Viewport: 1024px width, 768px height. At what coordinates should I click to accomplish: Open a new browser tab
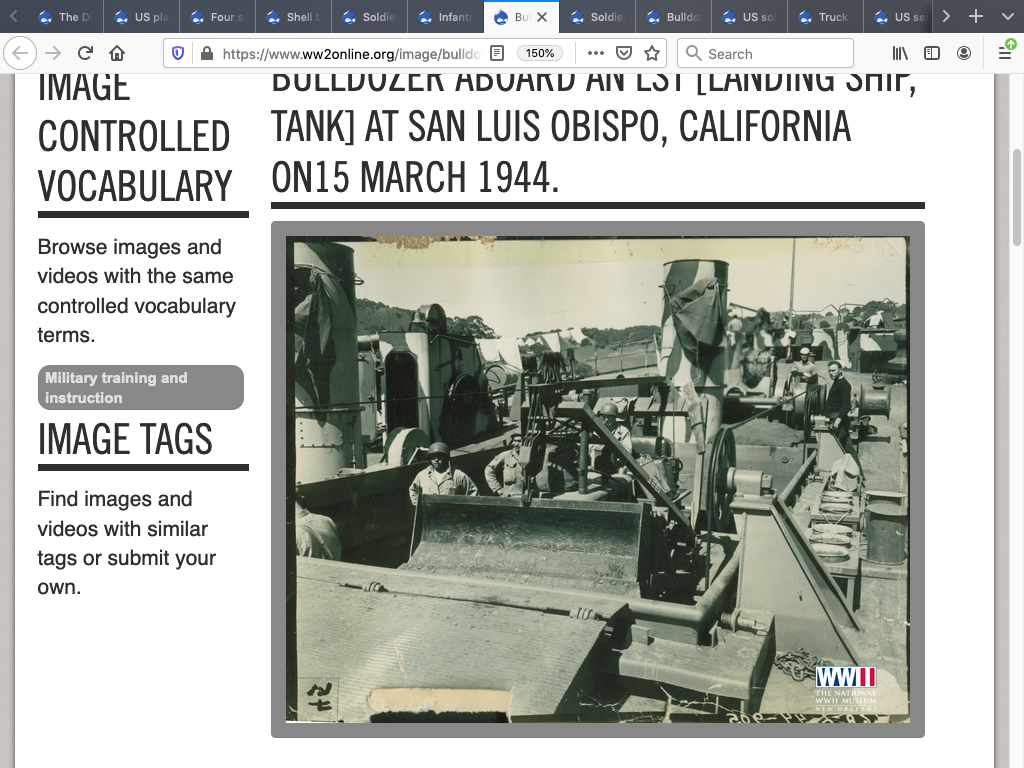coord(976,17)
